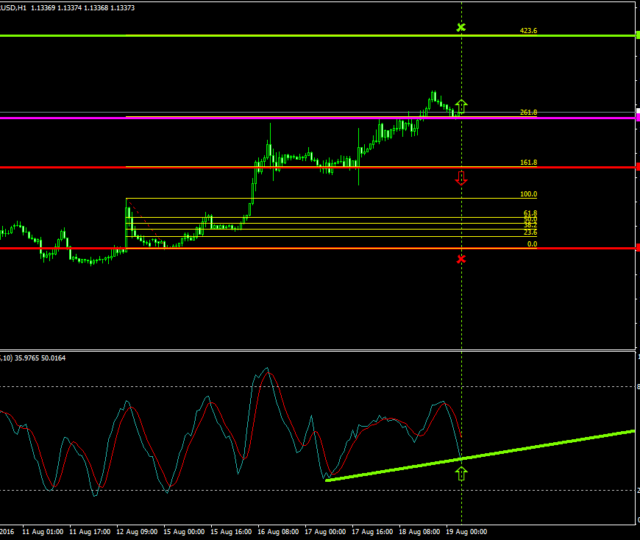Screen dimensions: 640x540
Task: Select the red down arrow below the 161.8 line
Action: click(x=461, y=179)
